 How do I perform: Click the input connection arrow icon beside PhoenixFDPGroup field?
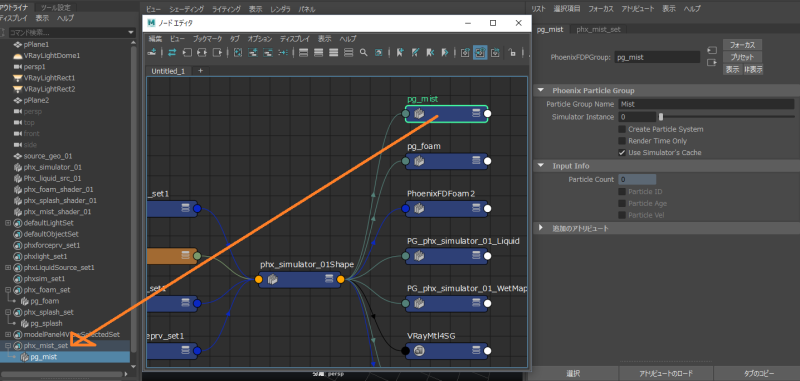(712, 50)
